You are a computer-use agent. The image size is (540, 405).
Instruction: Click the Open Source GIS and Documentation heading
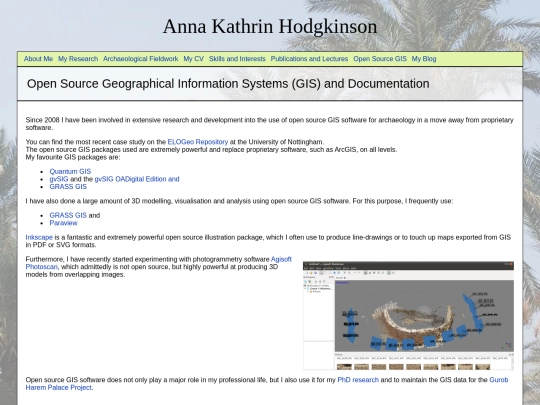(x=228, y=84)
